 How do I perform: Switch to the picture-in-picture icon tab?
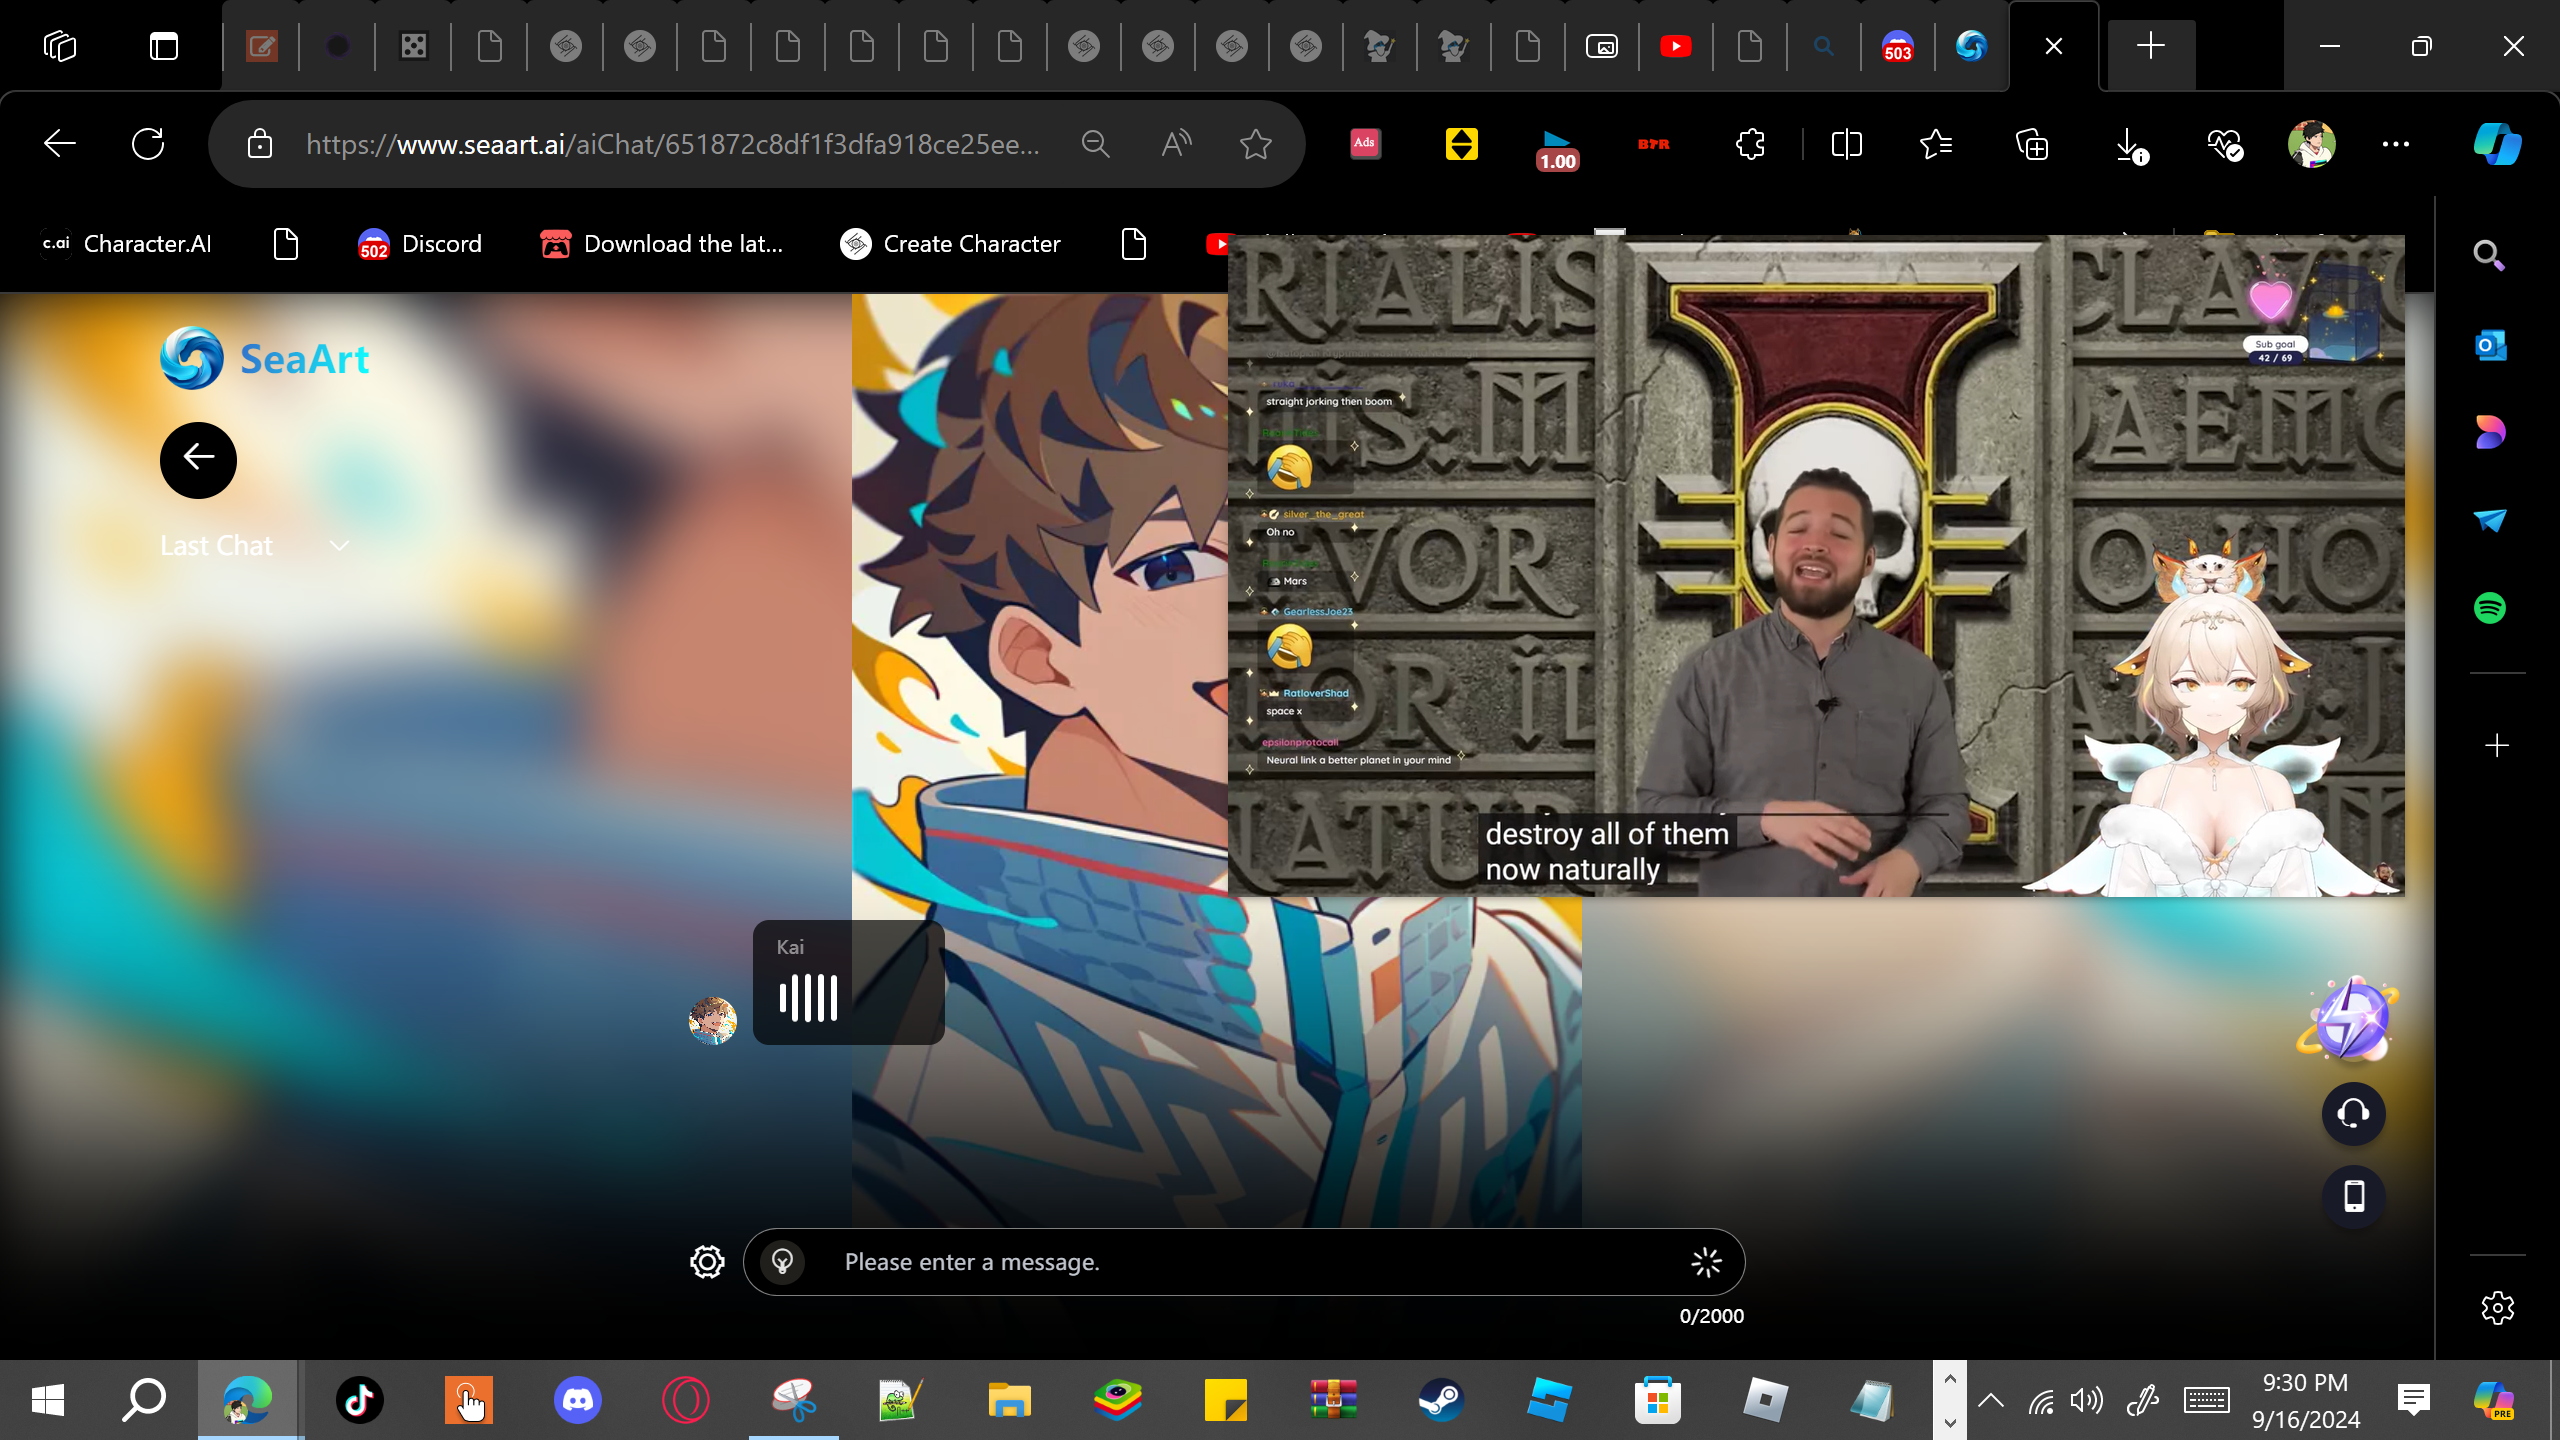1602,46
